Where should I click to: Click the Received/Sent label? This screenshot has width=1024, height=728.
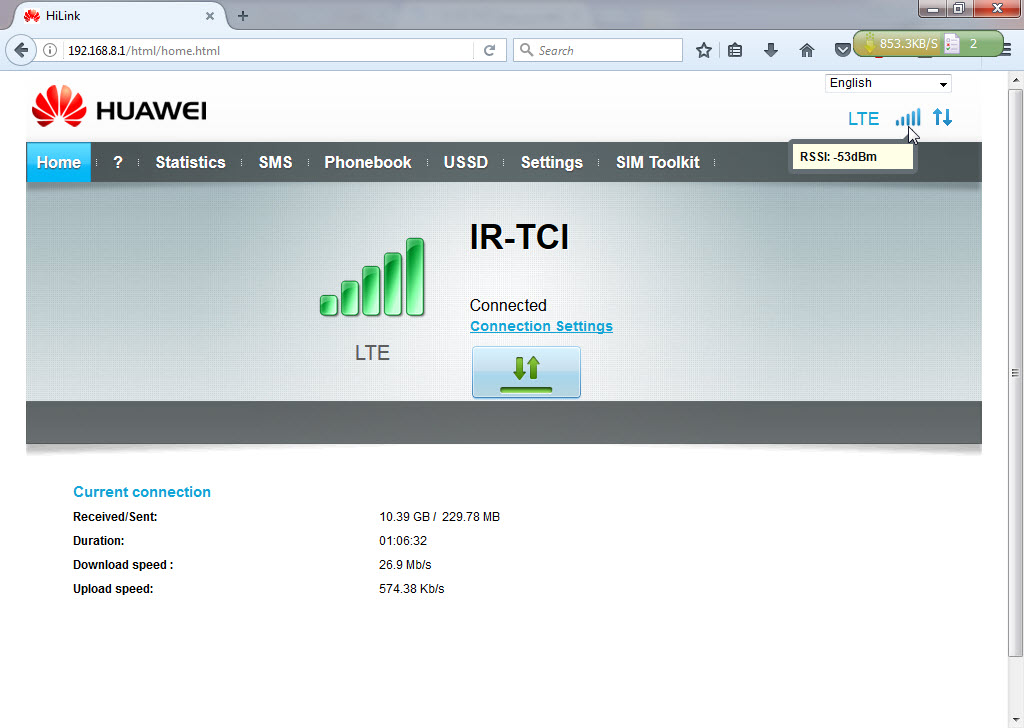(115, 516)
